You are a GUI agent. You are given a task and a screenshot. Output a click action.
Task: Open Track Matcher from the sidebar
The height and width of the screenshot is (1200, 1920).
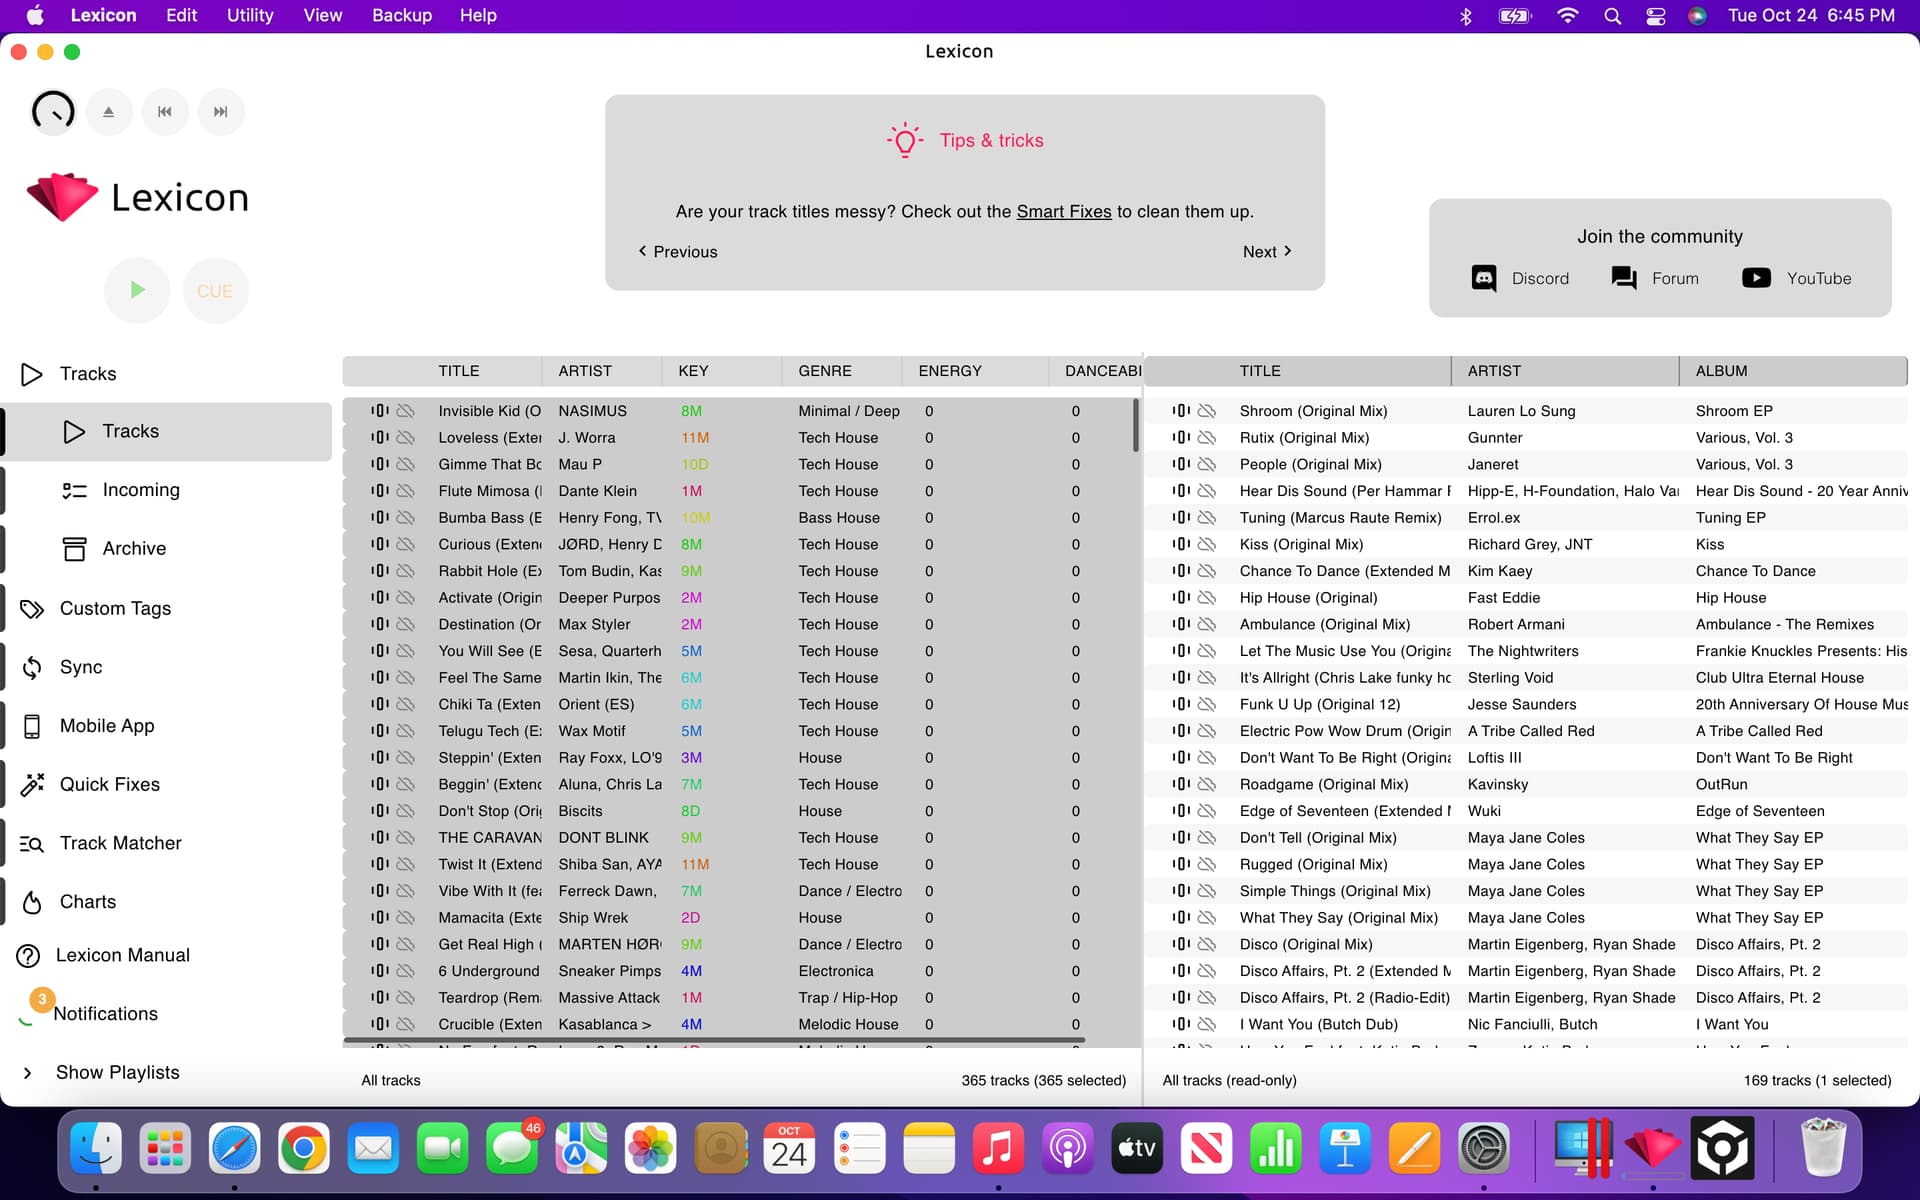pos(120,843)
